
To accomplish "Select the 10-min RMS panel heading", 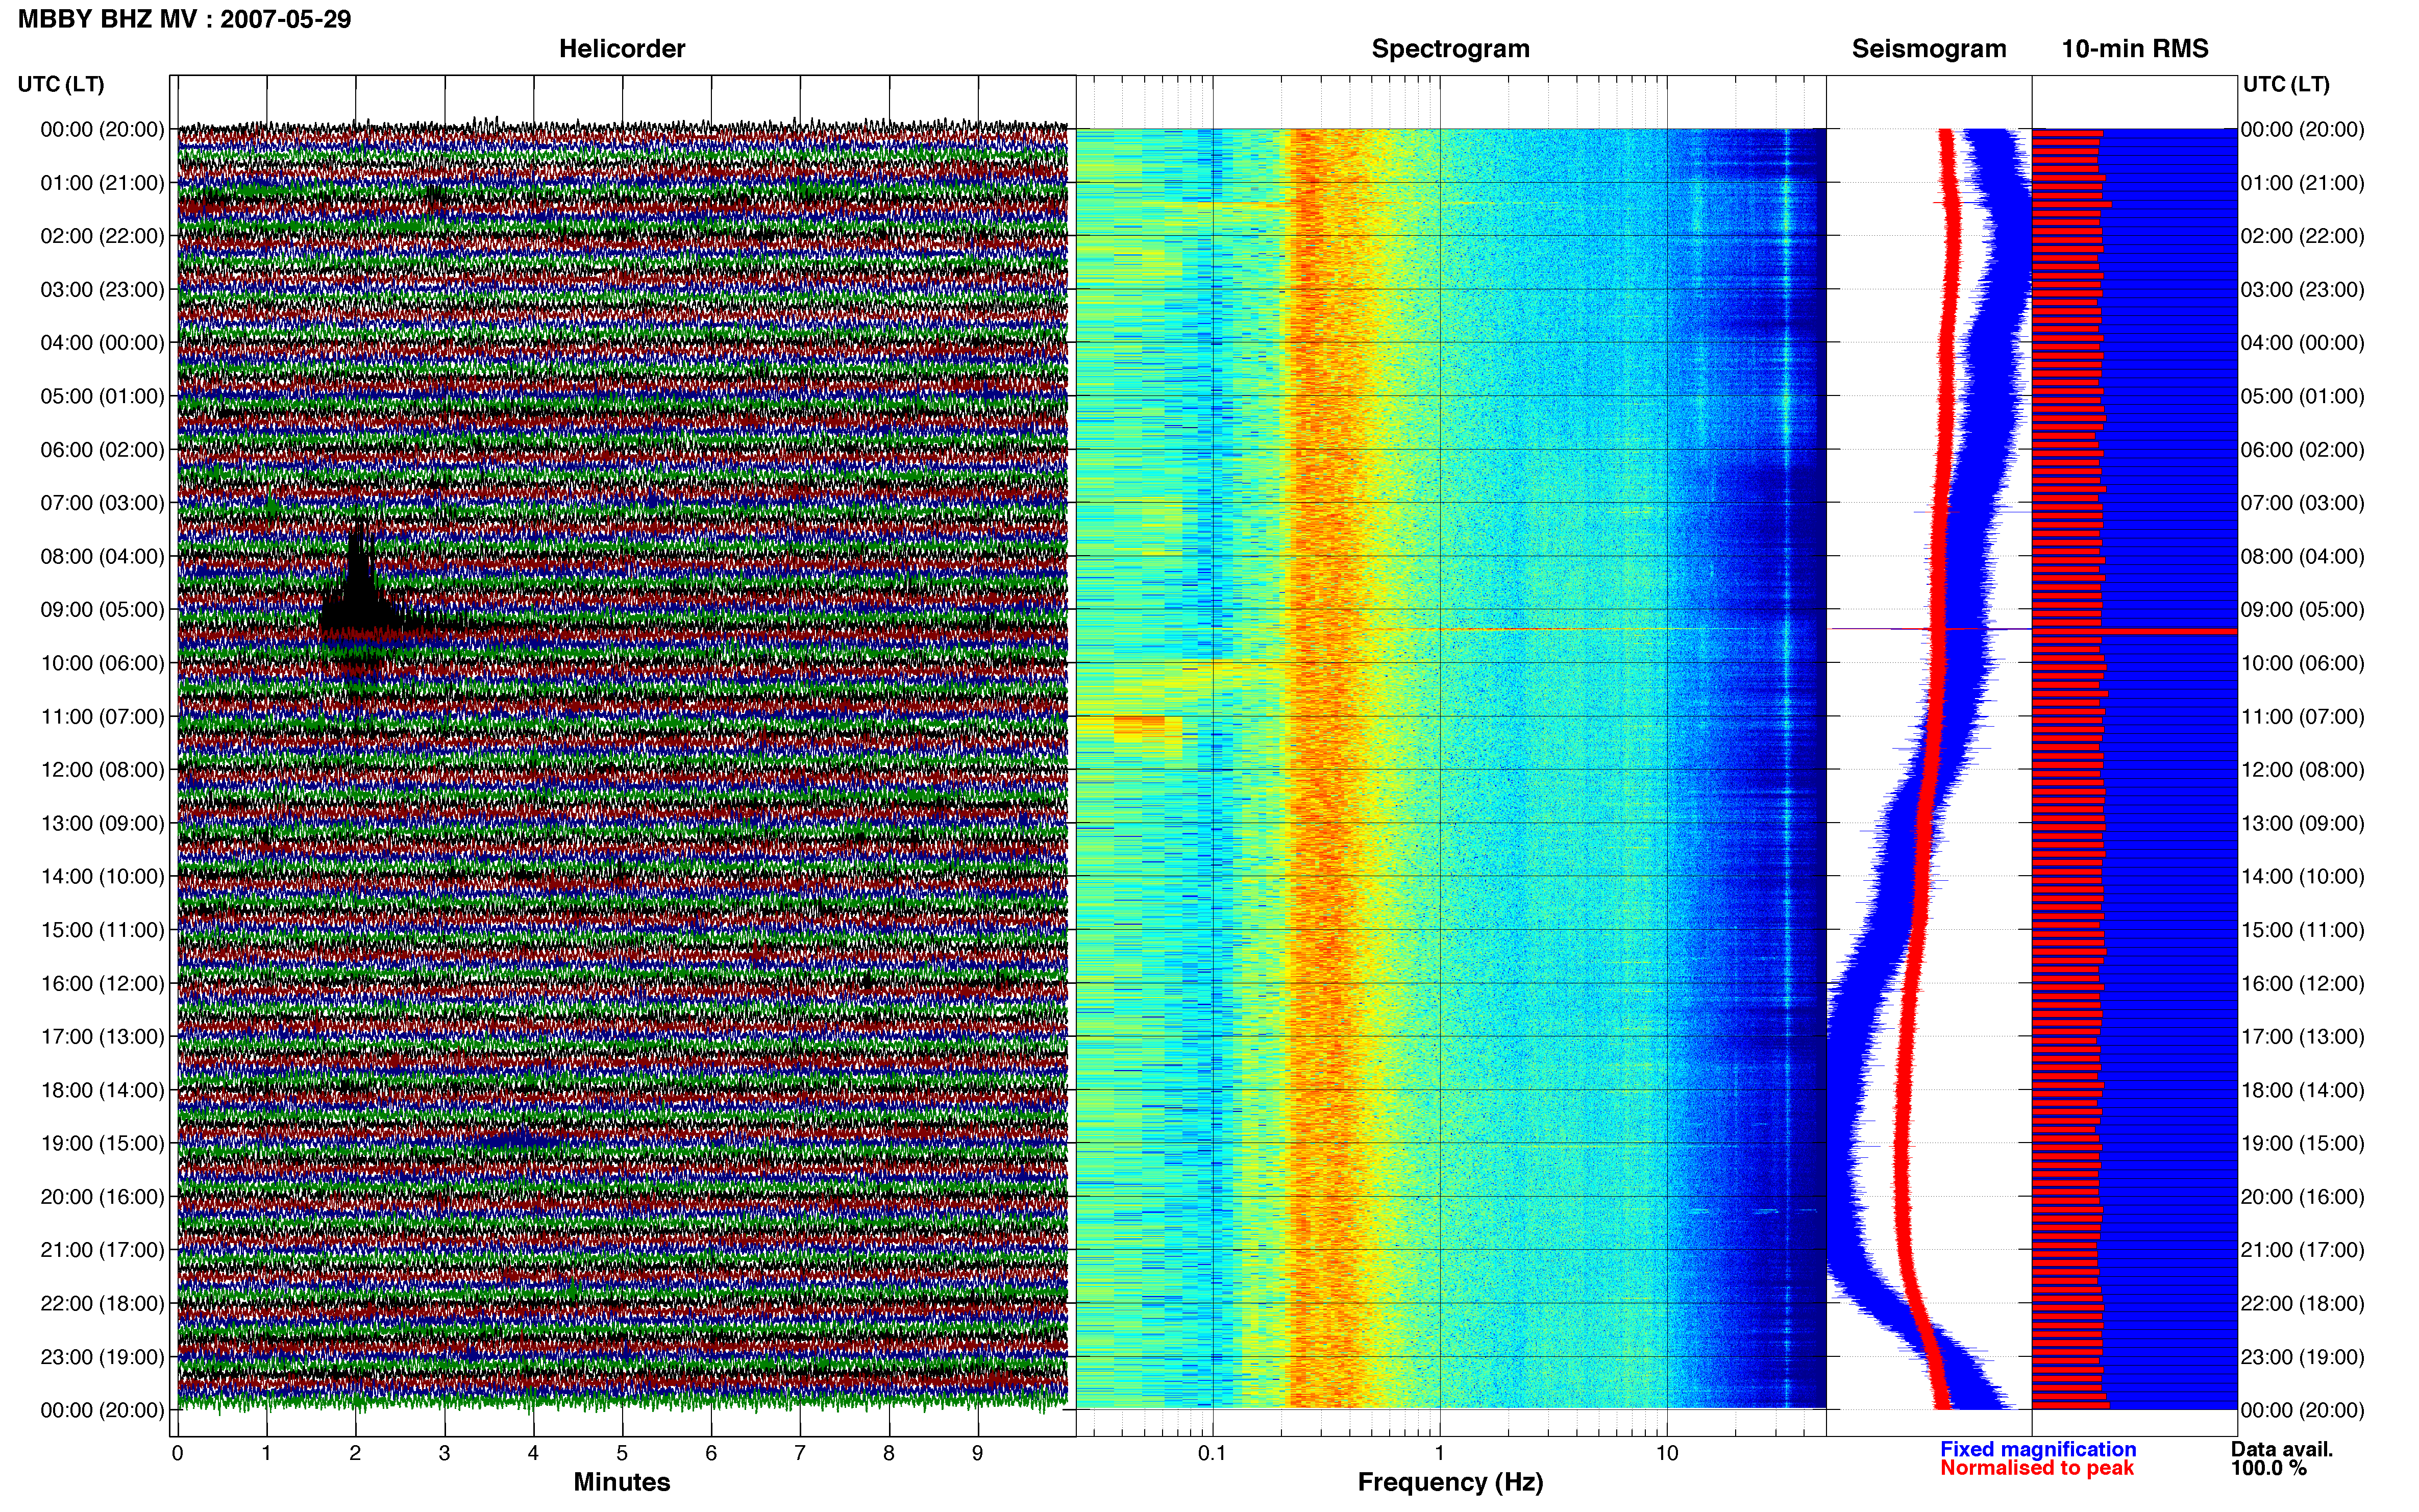I will (x=2135, y=48).
